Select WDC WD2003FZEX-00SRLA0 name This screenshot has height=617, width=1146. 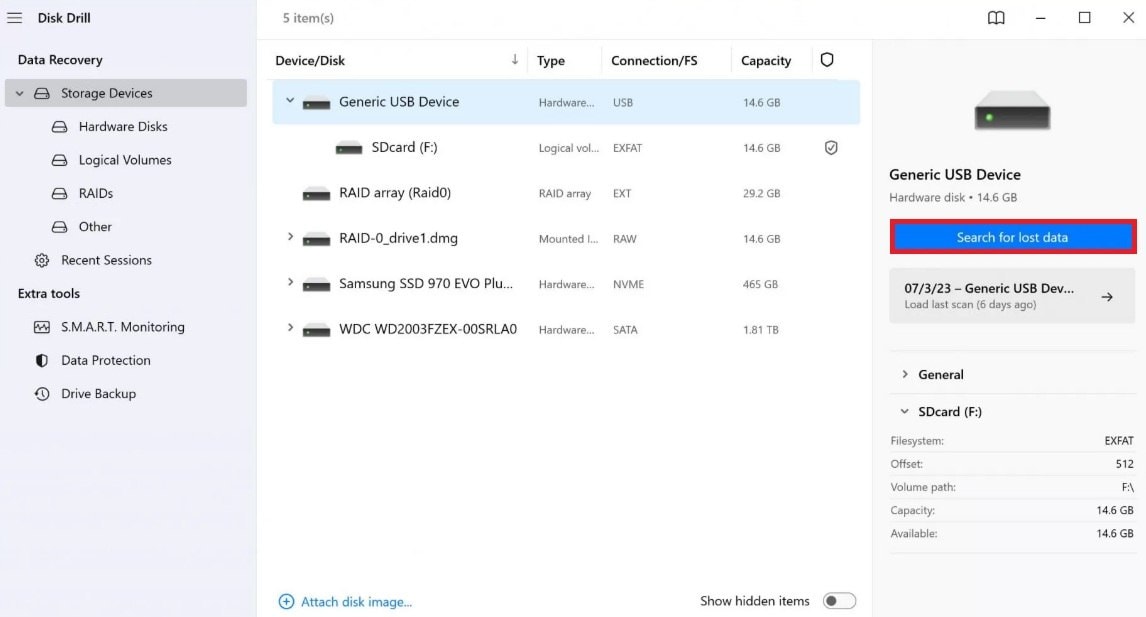pos(428,329)
